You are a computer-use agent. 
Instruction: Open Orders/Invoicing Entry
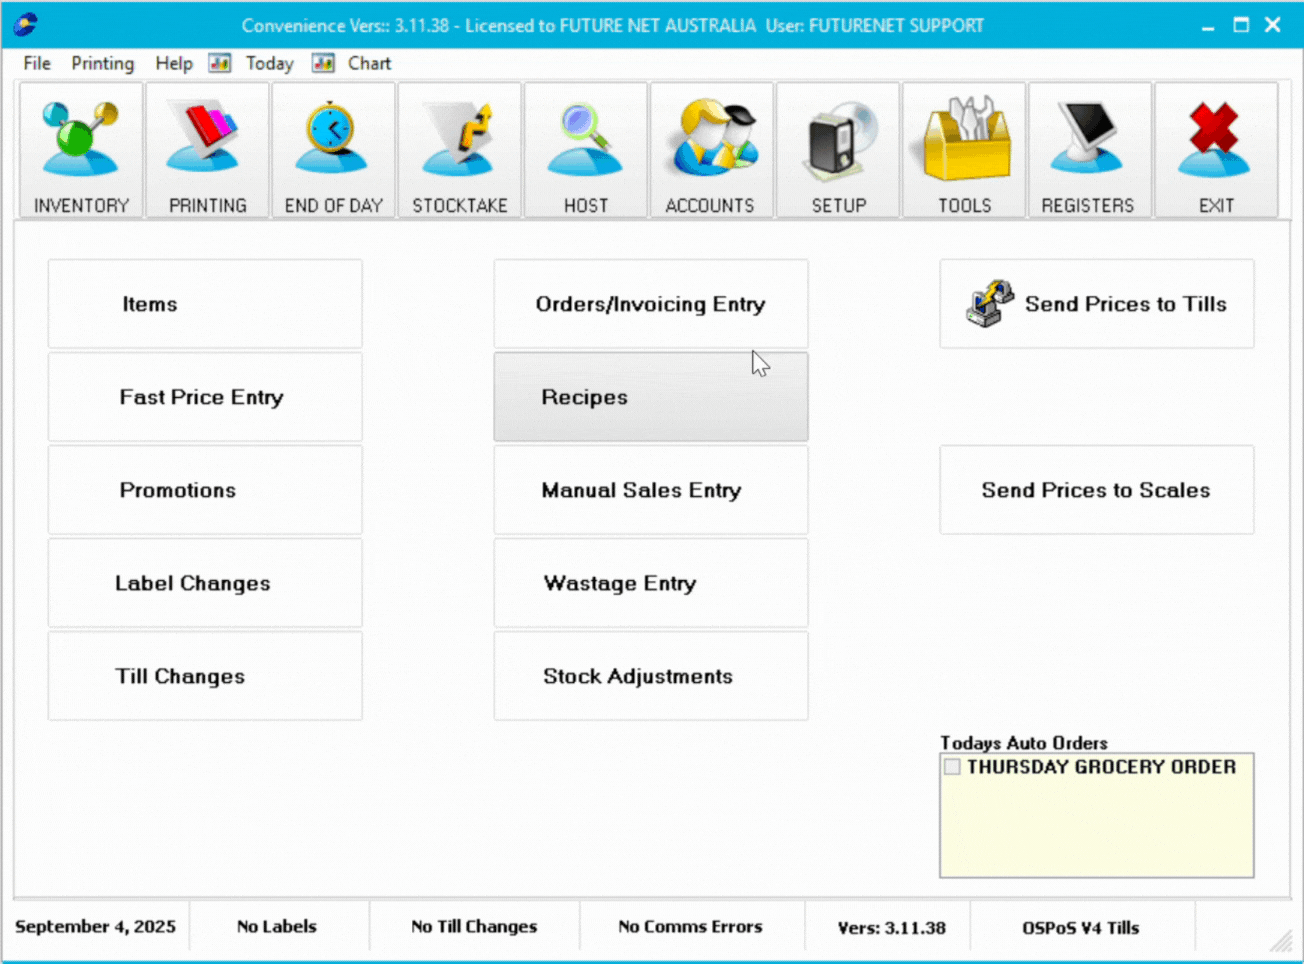(x=650, y=304)
